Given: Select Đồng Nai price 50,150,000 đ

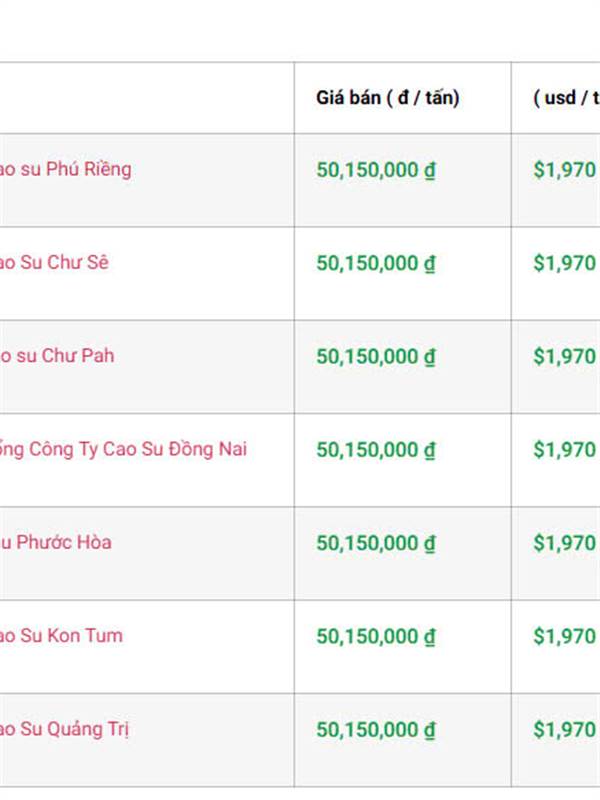Looking at the screenshot, I should coord(376,450).
